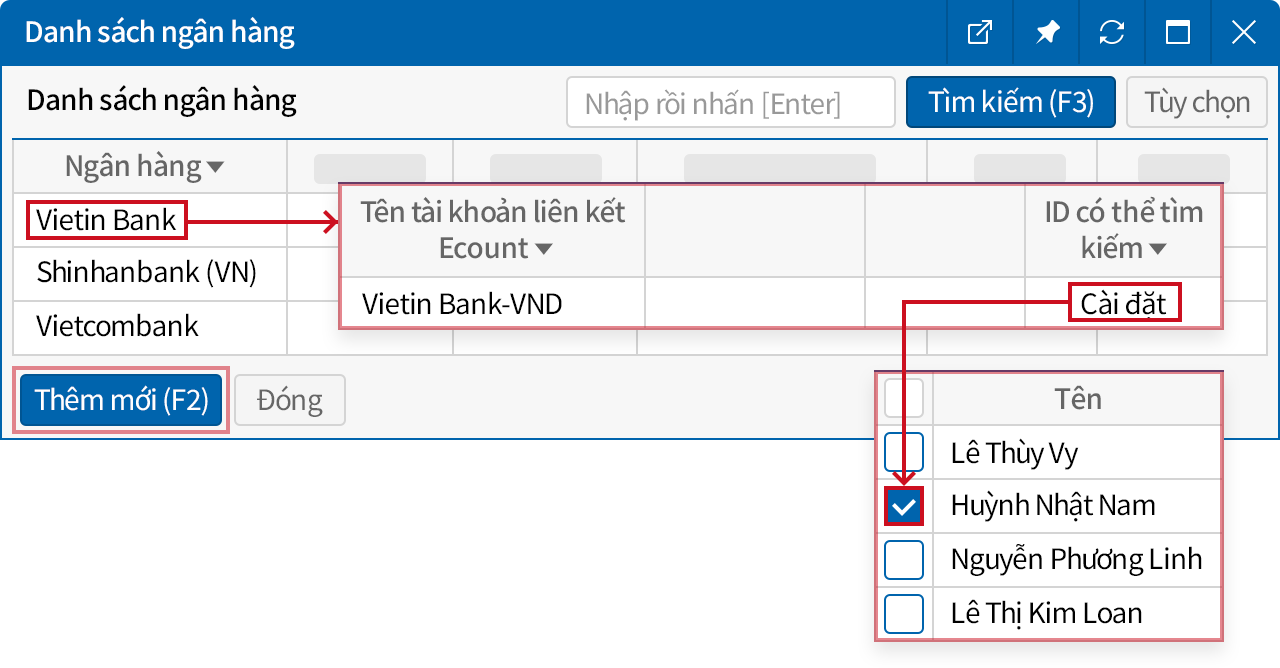Focus the search input field
Screen dimensions: 1280x668
(x=730, y=102)
